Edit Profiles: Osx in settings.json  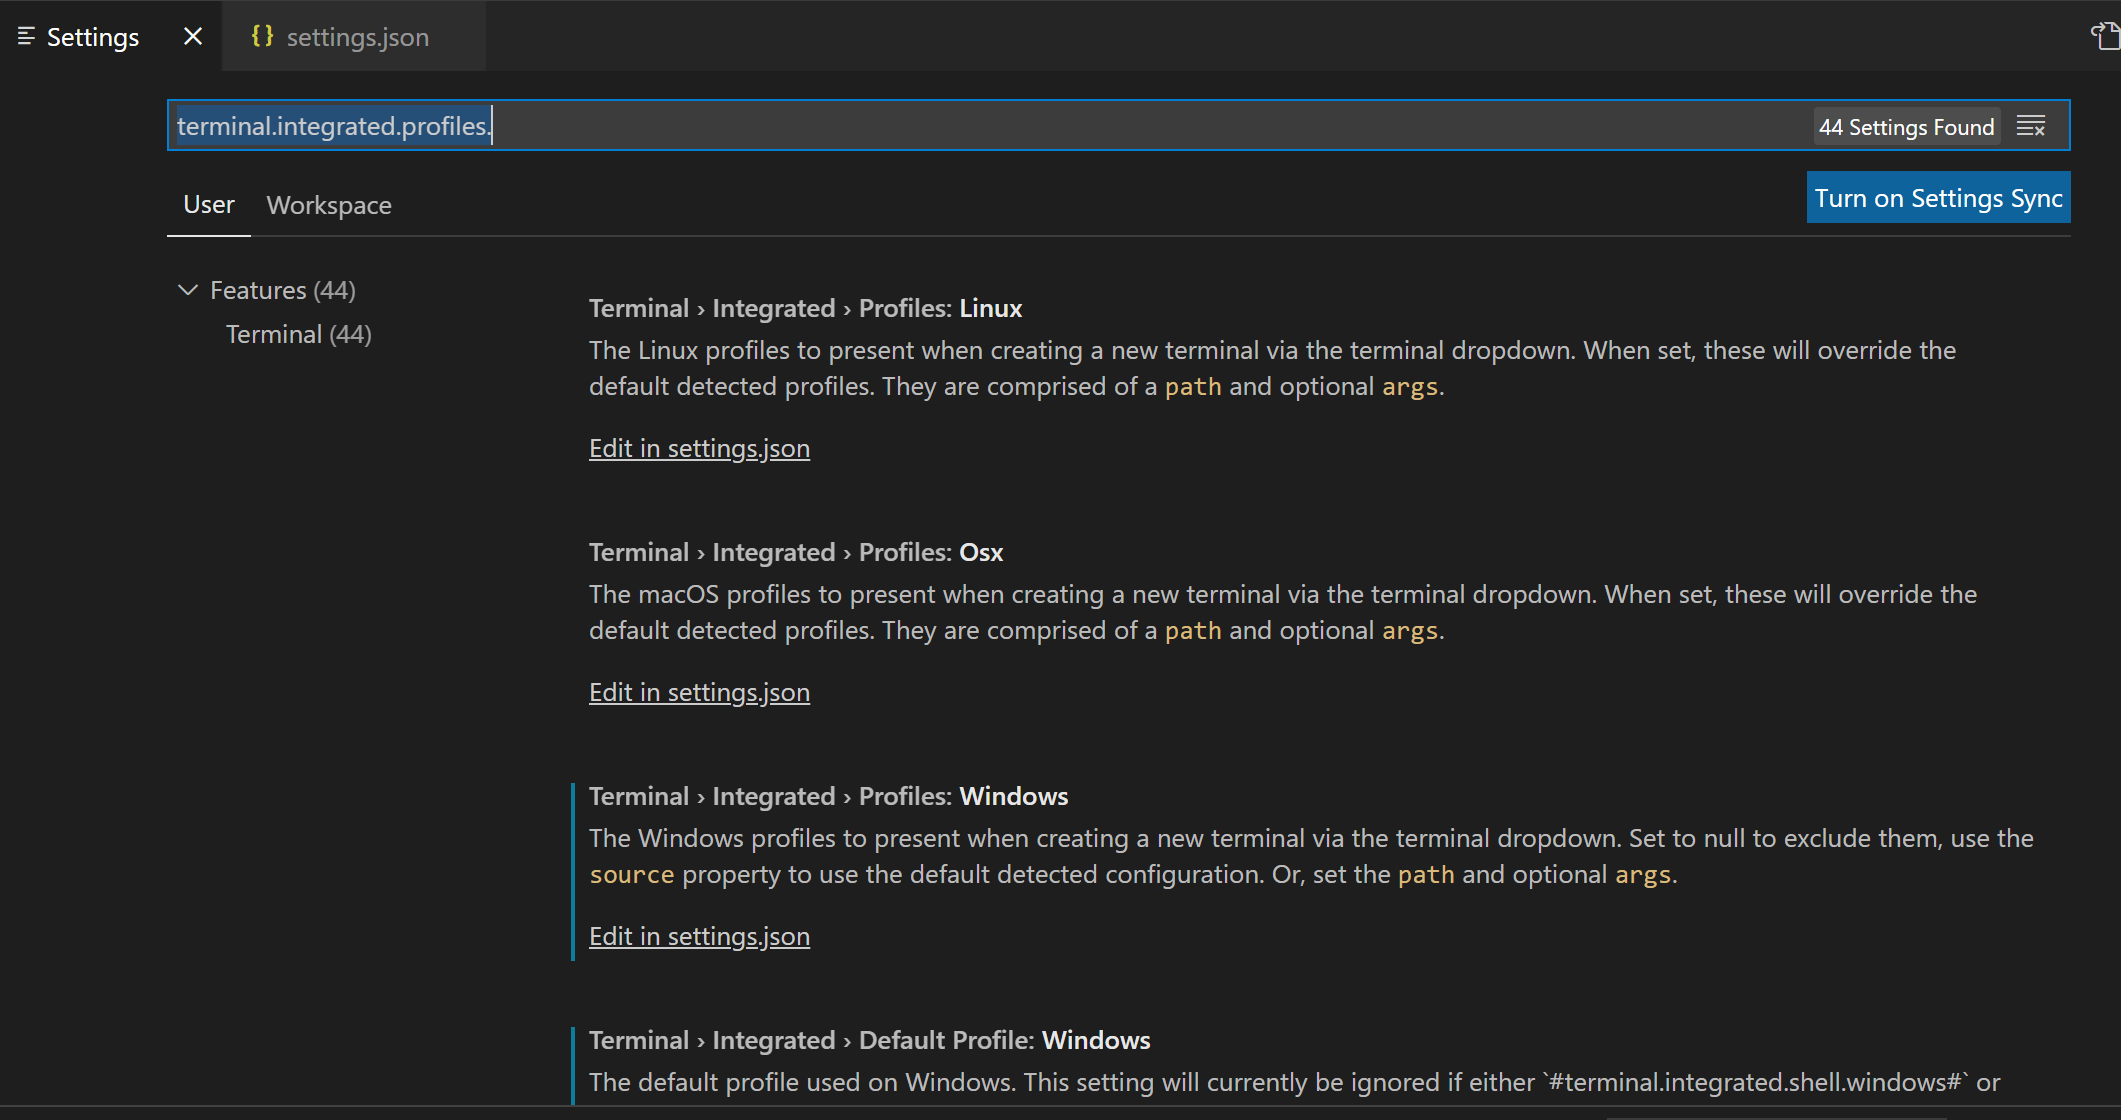pos(699,692)
